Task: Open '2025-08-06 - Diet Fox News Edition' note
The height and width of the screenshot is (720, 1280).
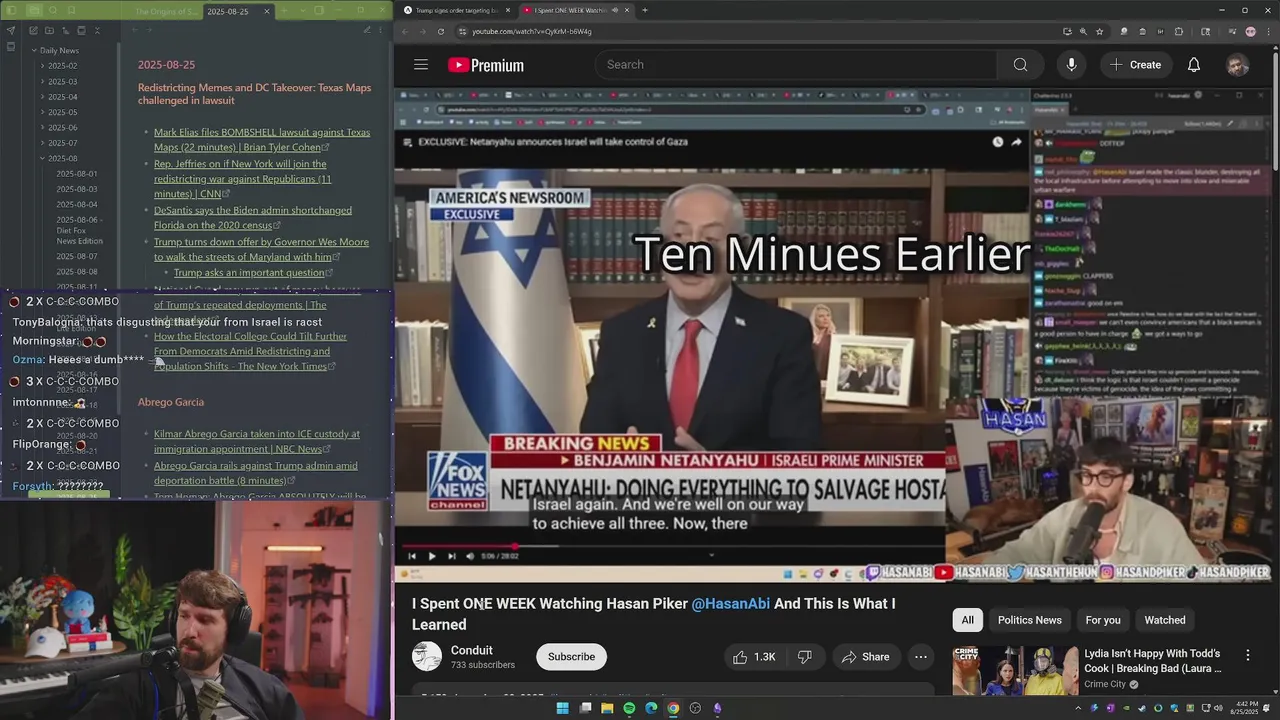Action: pos(80,230)
